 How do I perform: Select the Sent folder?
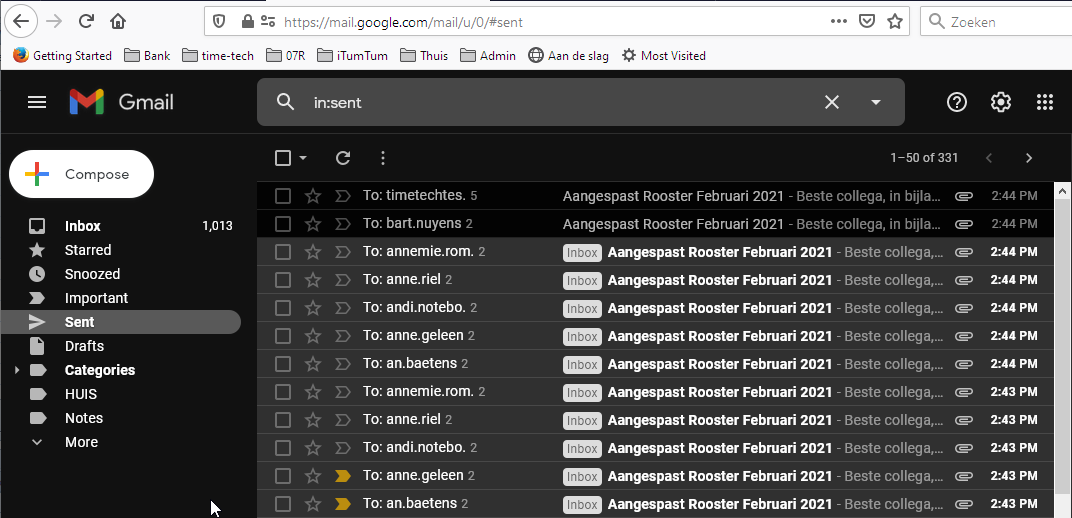pos(120,322)
